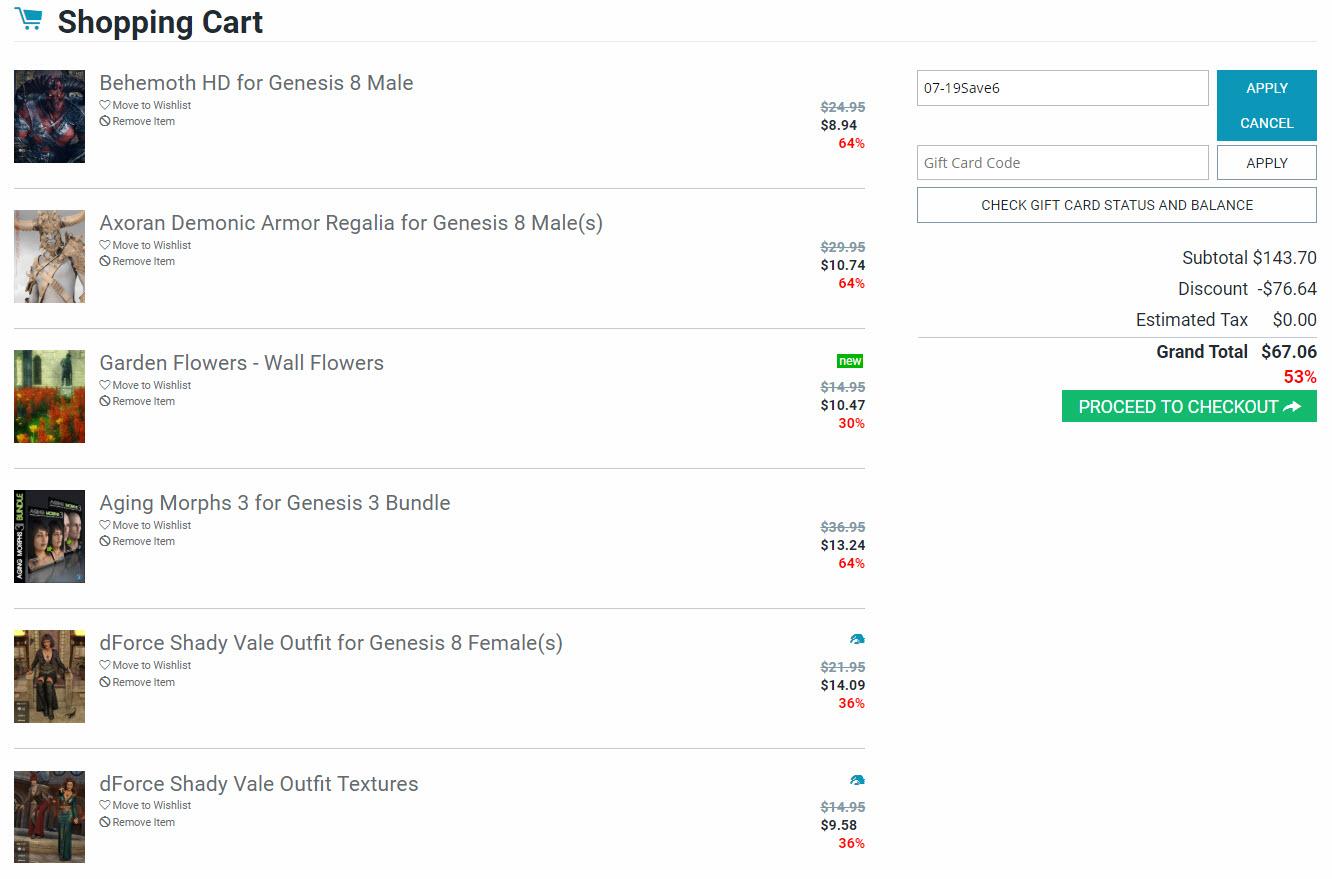Open dForce Shady Vale Outfit Textures title

259,784
